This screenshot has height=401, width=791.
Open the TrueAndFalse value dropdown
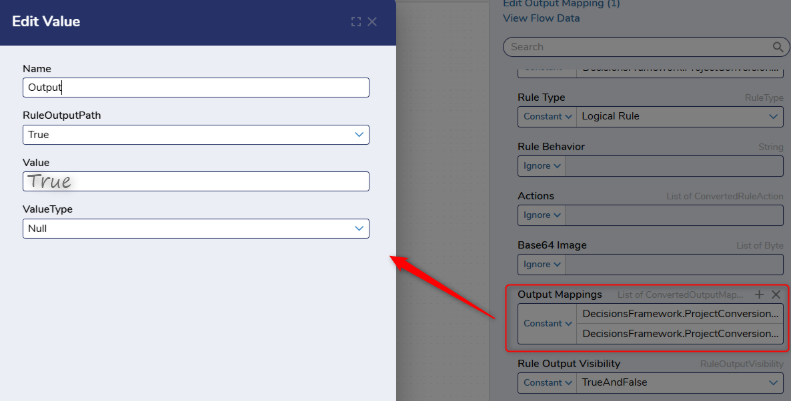(x=680, y=383)
